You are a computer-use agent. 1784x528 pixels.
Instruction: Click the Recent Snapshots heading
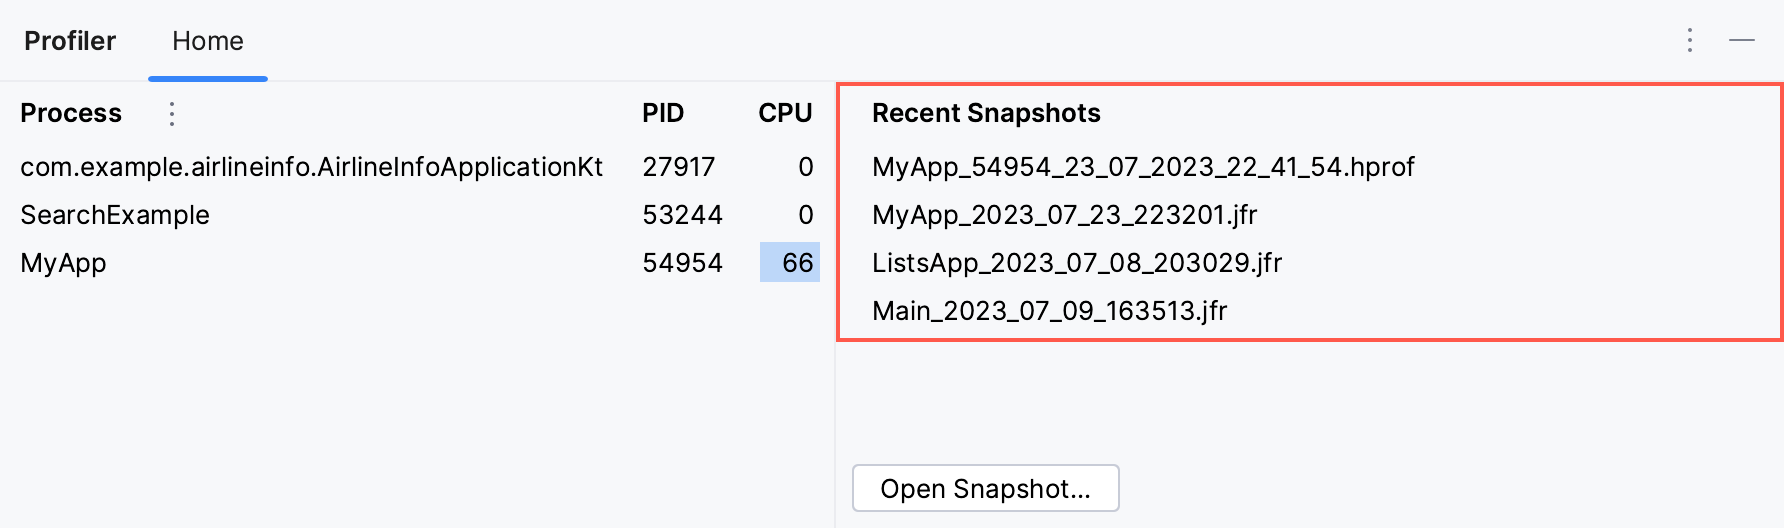click(986, 113)
